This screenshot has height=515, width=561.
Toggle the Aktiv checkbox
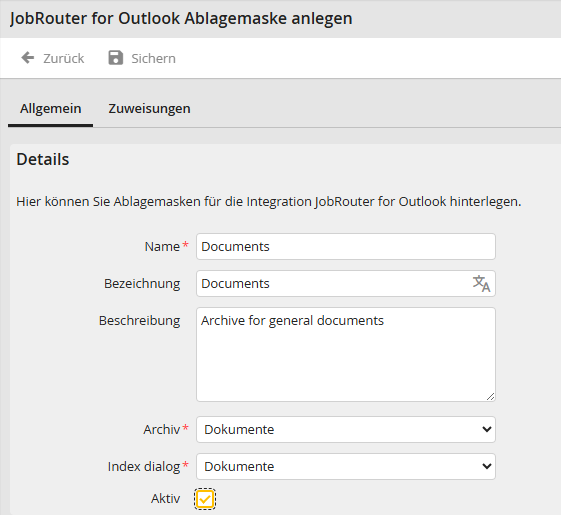[205, 499]
